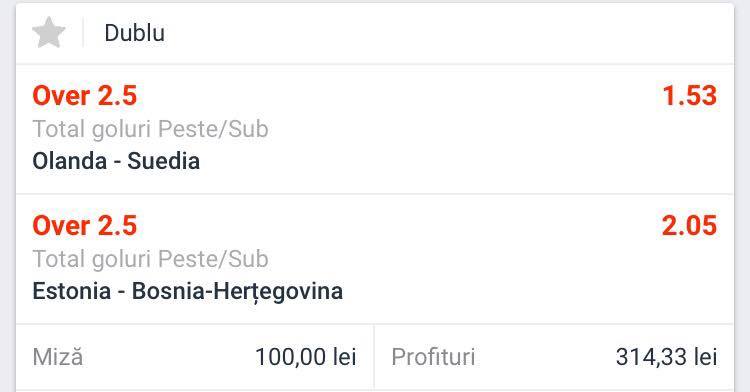The image size is (750, 392).
Task: Open the Over 2.5 pick for Olanda - Suedia
Action: pos(85,96)
